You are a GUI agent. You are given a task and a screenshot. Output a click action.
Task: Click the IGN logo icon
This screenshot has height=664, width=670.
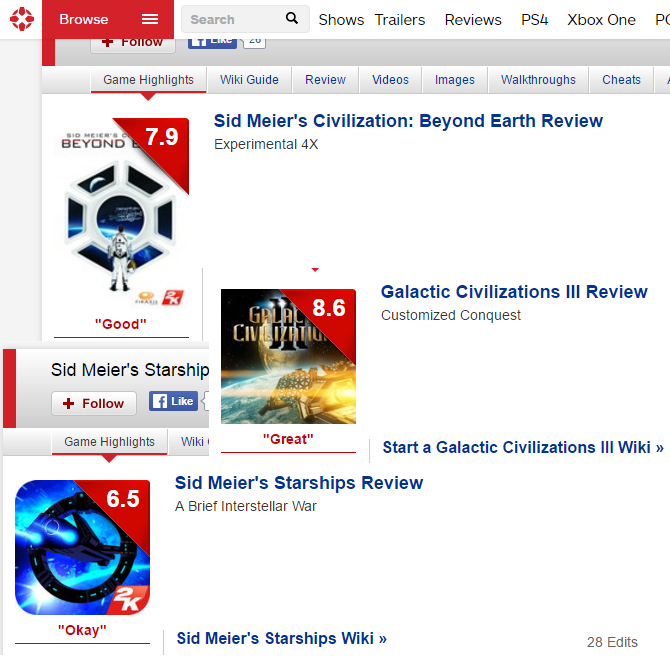click(21, 19)
